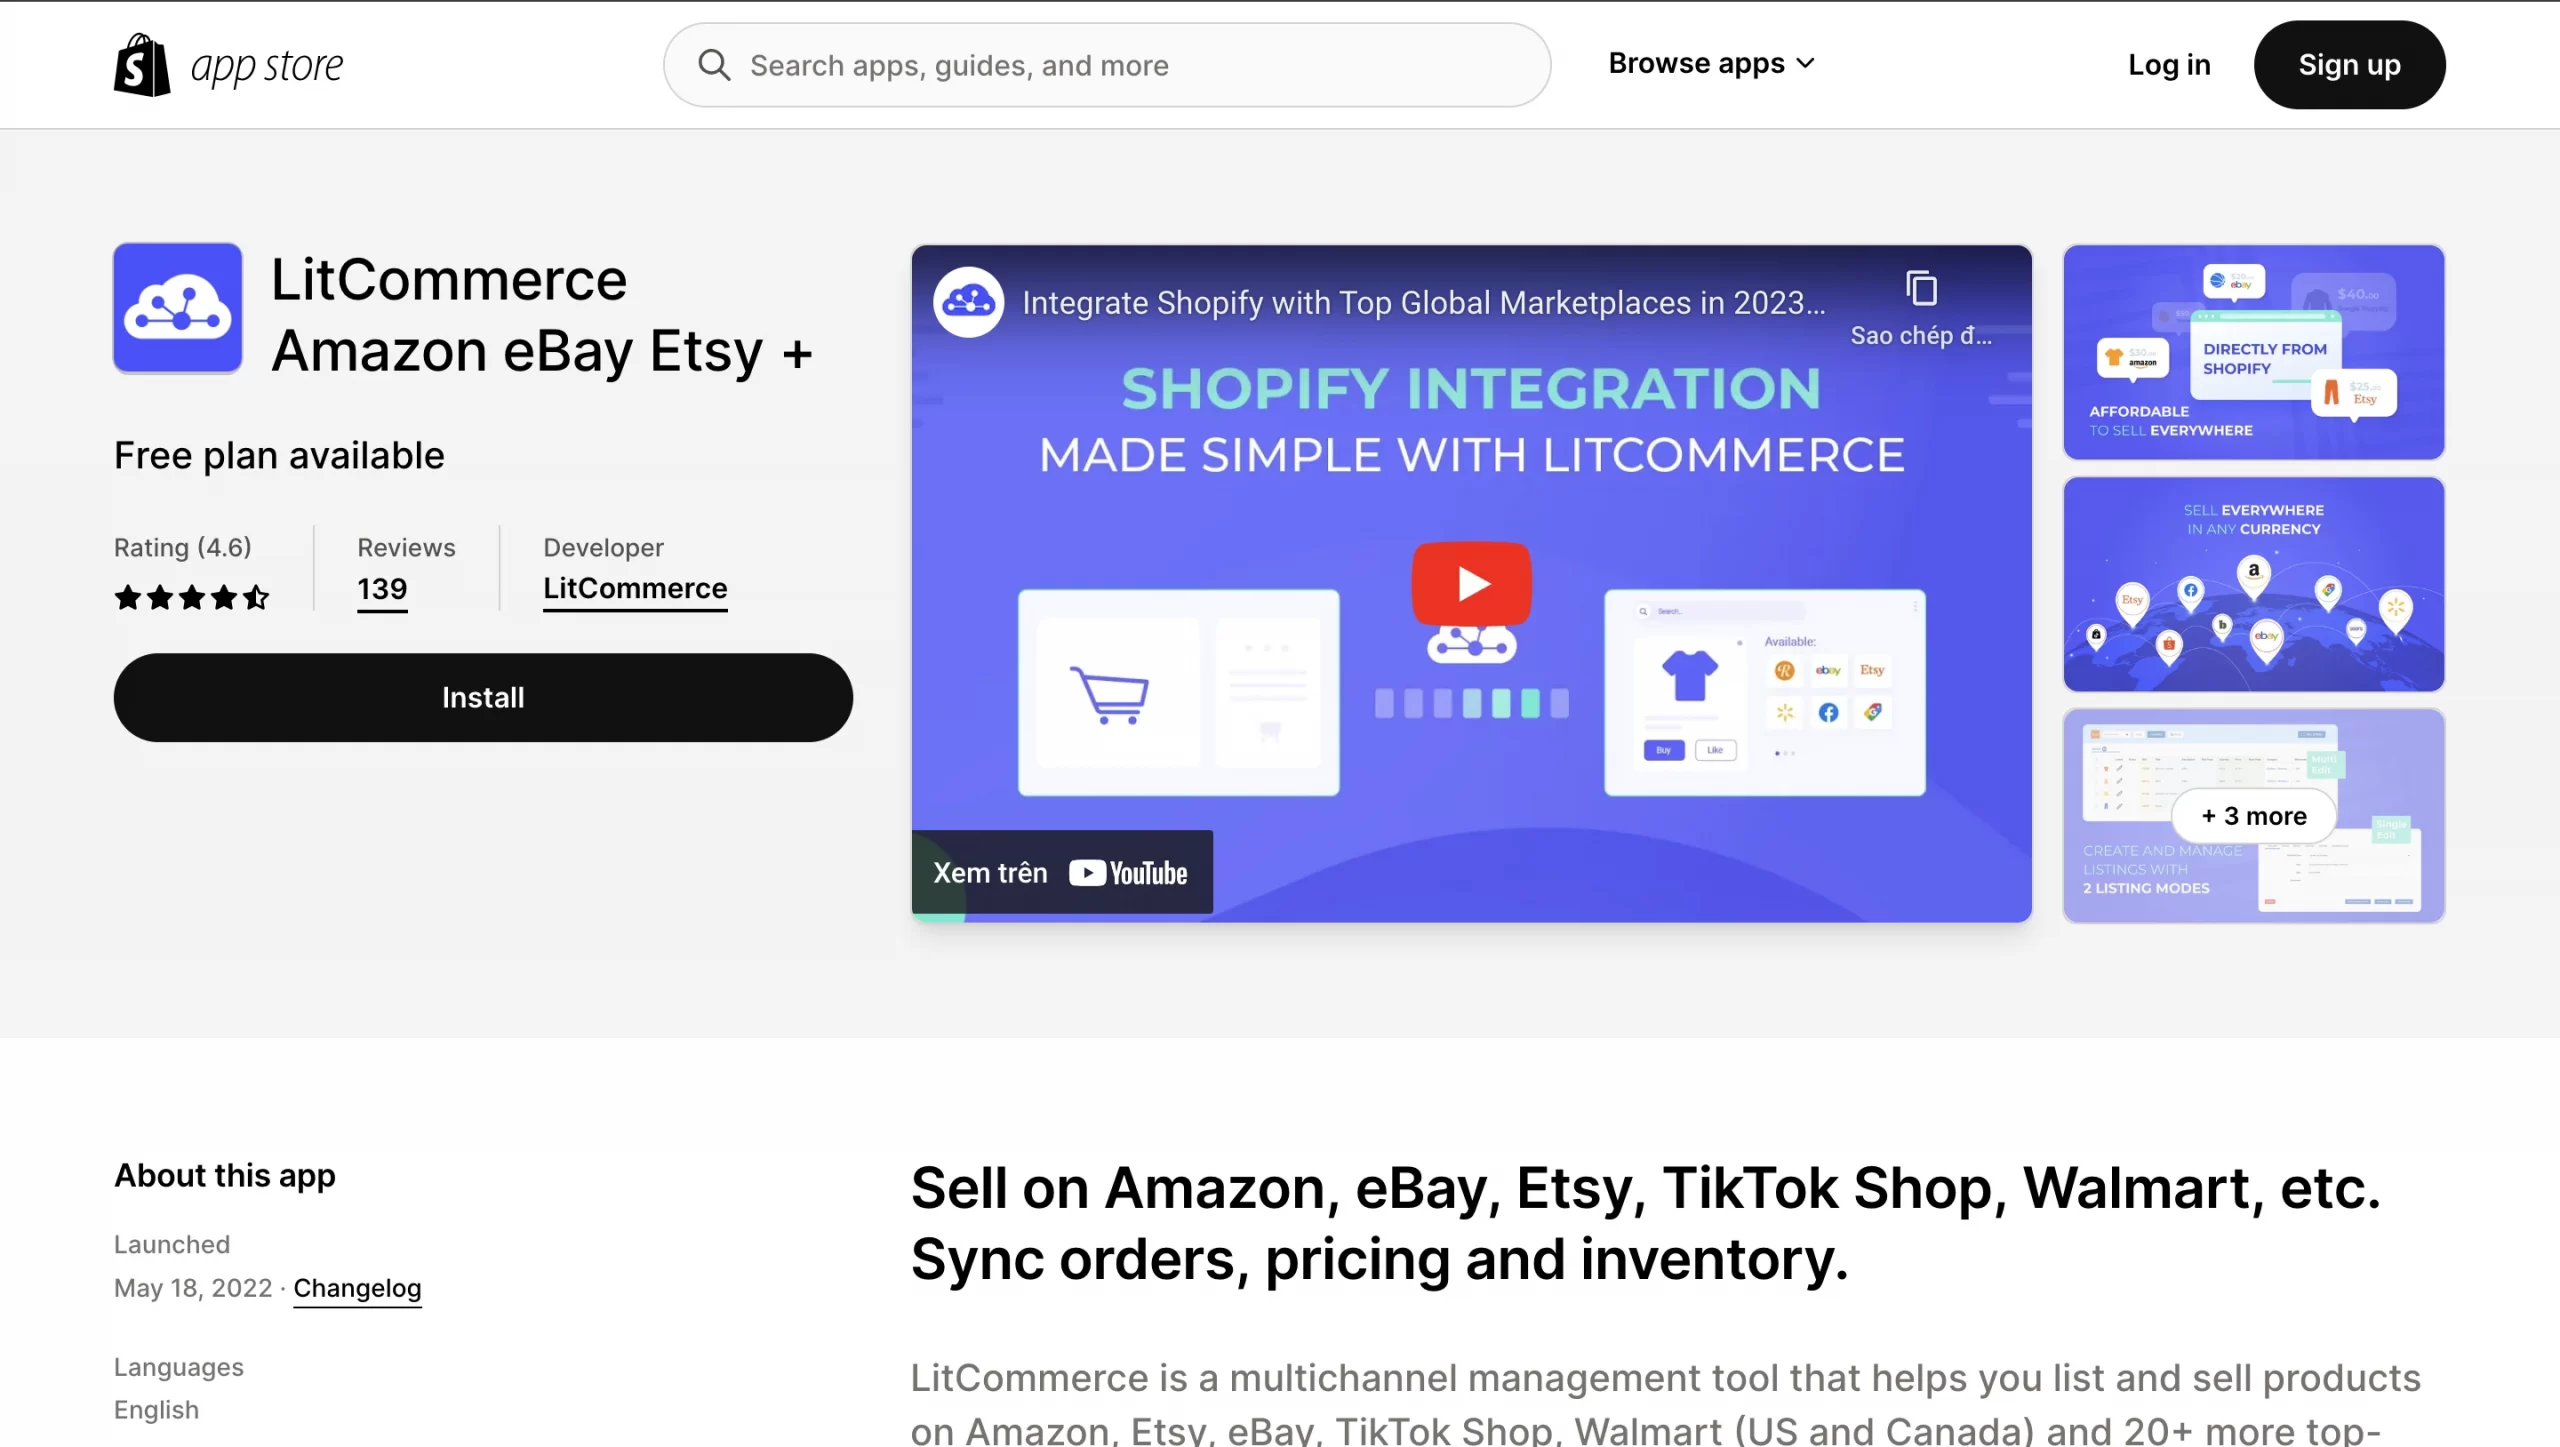Image resolution: width=2560 pixels, height=1447 pixels.
Task: Click the '+3 more' images expander
Action: [2254, 814]
